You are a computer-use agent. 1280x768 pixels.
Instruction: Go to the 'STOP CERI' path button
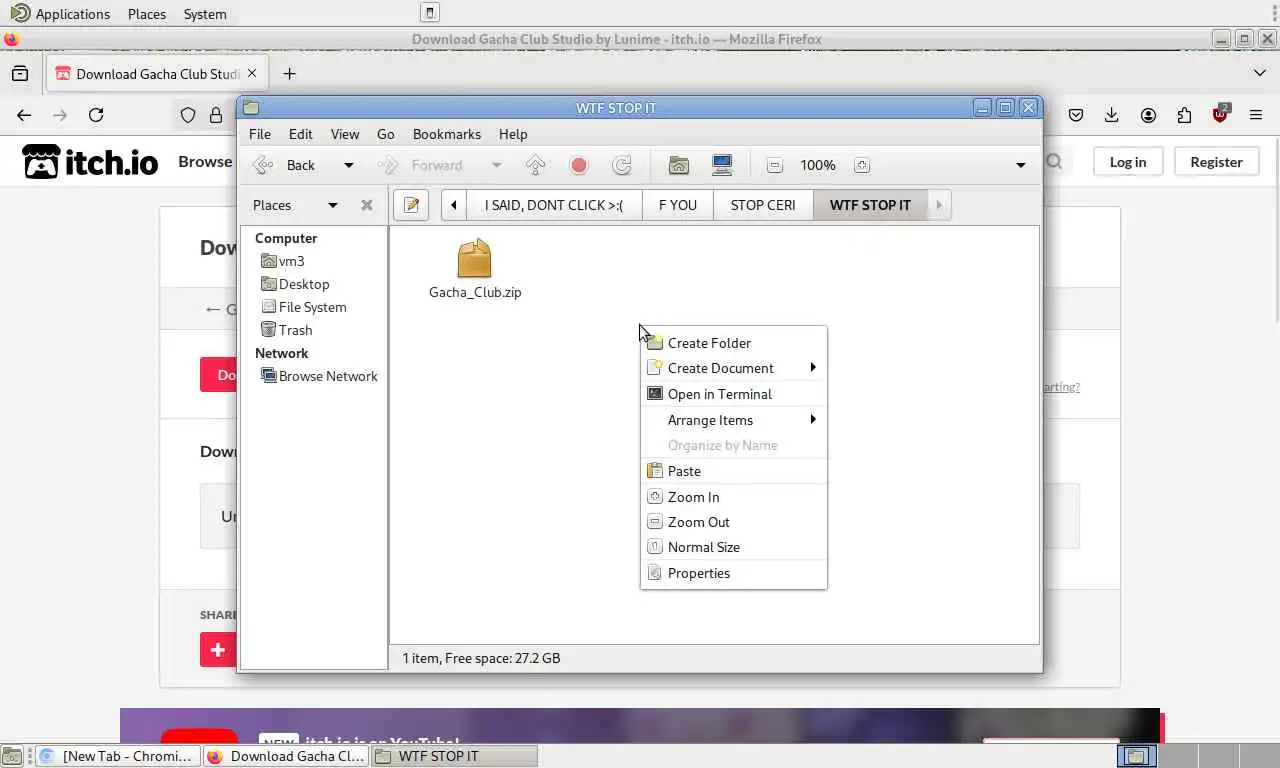(x=763, y=205)
